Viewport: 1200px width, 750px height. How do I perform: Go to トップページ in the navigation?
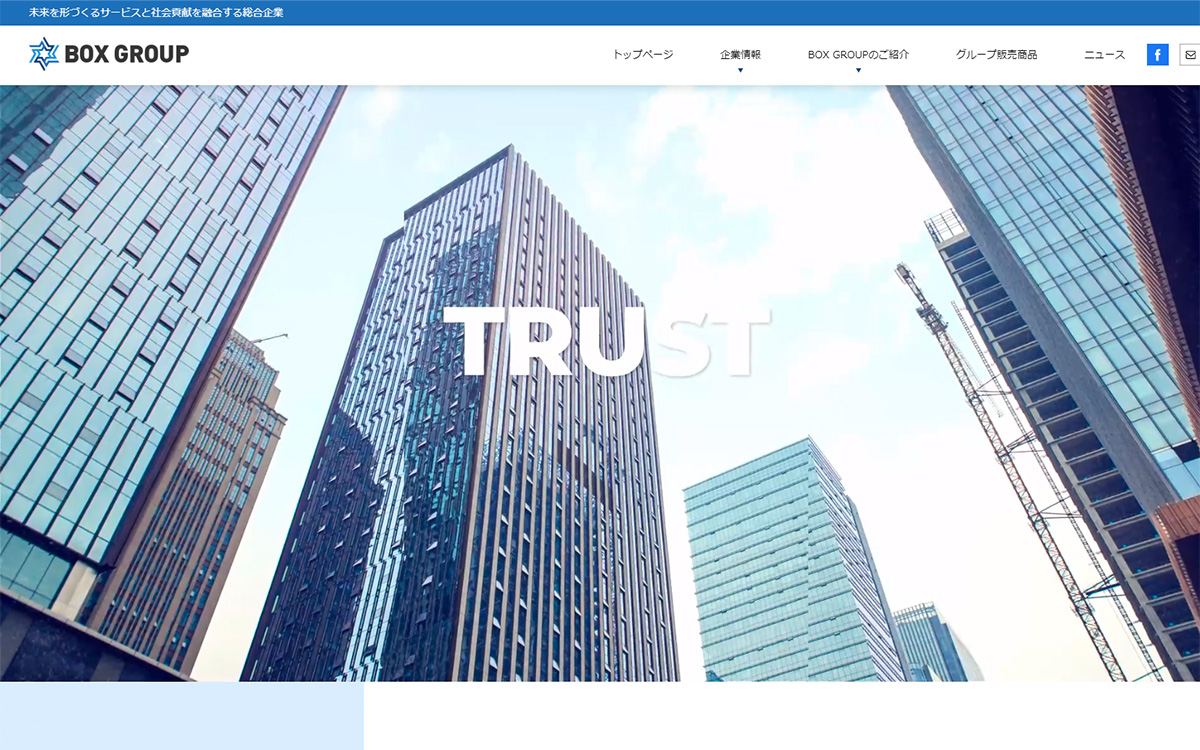[x=643, y=55]
